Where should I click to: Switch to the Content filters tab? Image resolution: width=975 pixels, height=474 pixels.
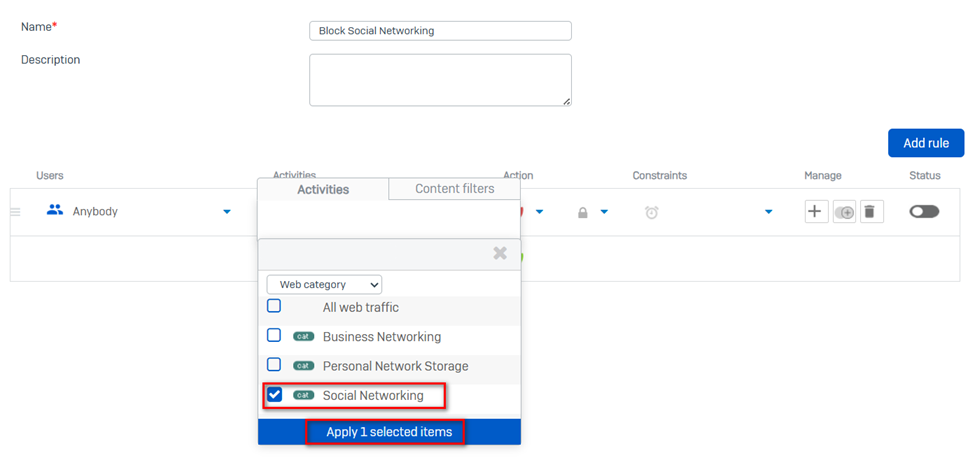[x=454, y=189]
